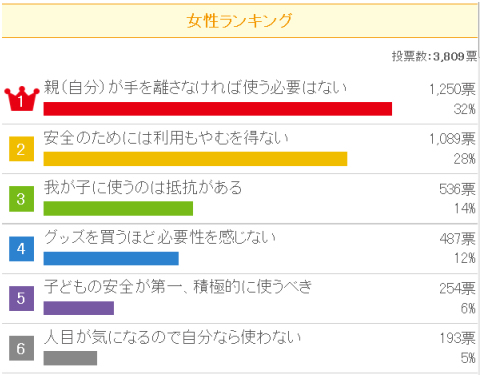Image resolution: width=480 pixels, height=375 pixels.
Task: Select option 親(自分)が手を離さなければ使う必要はない
Action: point(195,87)
